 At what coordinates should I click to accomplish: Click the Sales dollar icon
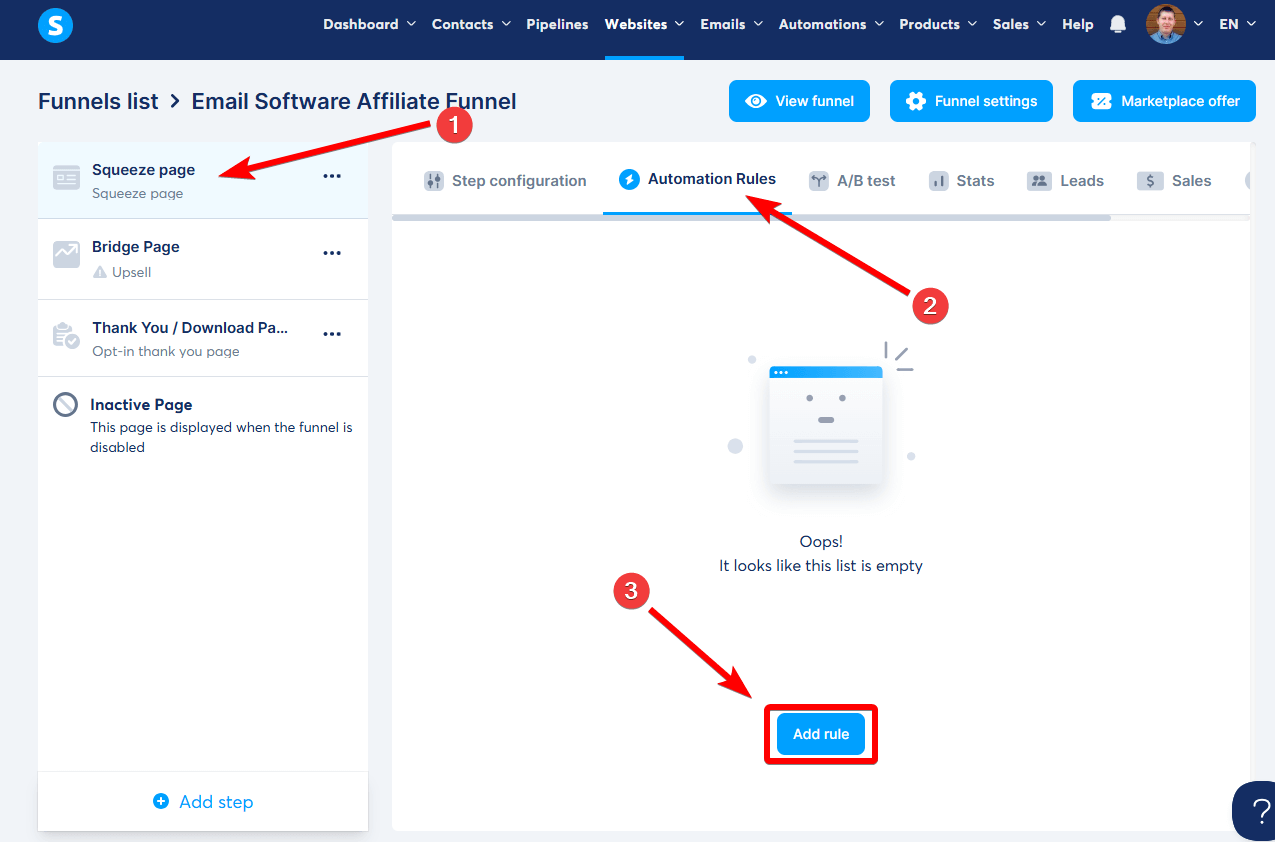[x=1150, y=181]
